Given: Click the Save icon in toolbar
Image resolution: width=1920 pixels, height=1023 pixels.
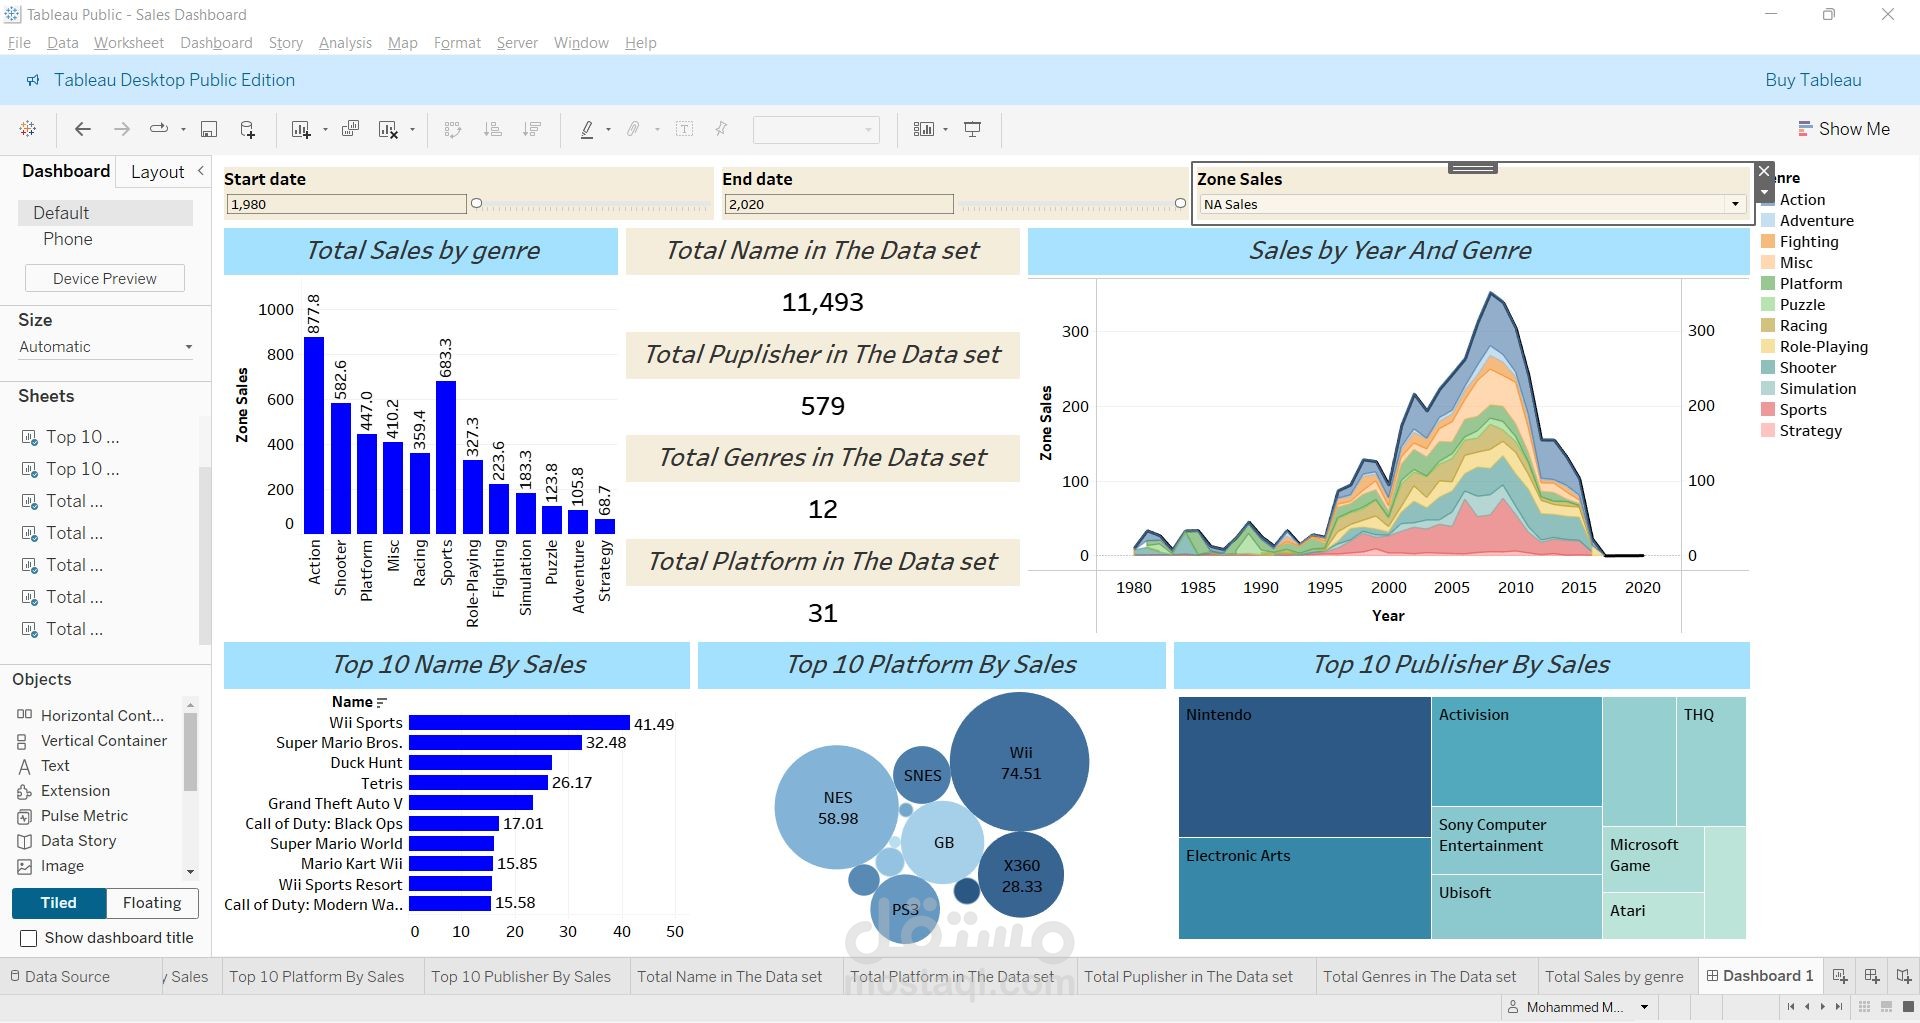Looking at the screenshot, I should (209, 129).
